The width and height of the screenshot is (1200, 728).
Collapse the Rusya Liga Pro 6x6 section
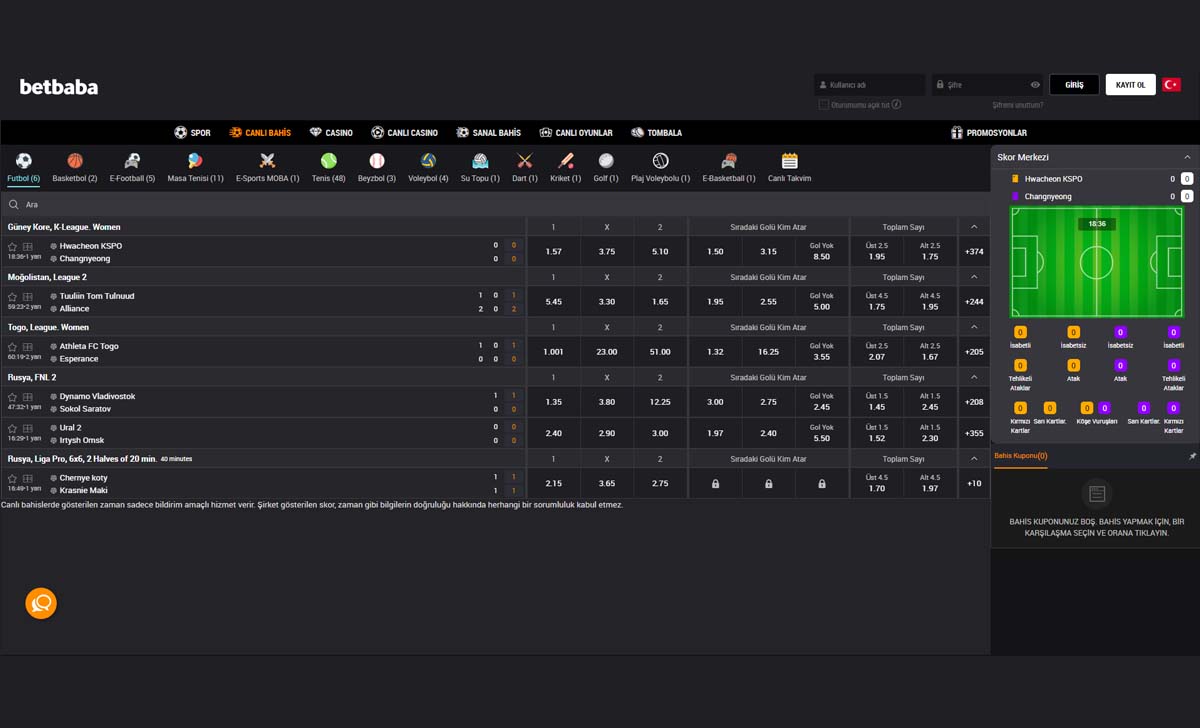pyautogui.click(x=974, y=459)
